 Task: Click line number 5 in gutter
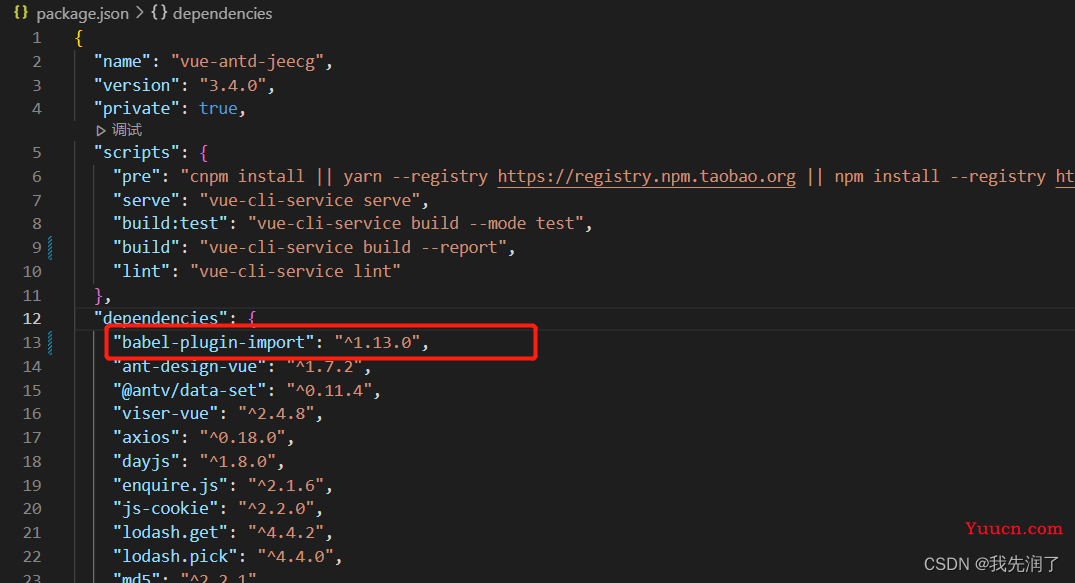pos(36,153)
